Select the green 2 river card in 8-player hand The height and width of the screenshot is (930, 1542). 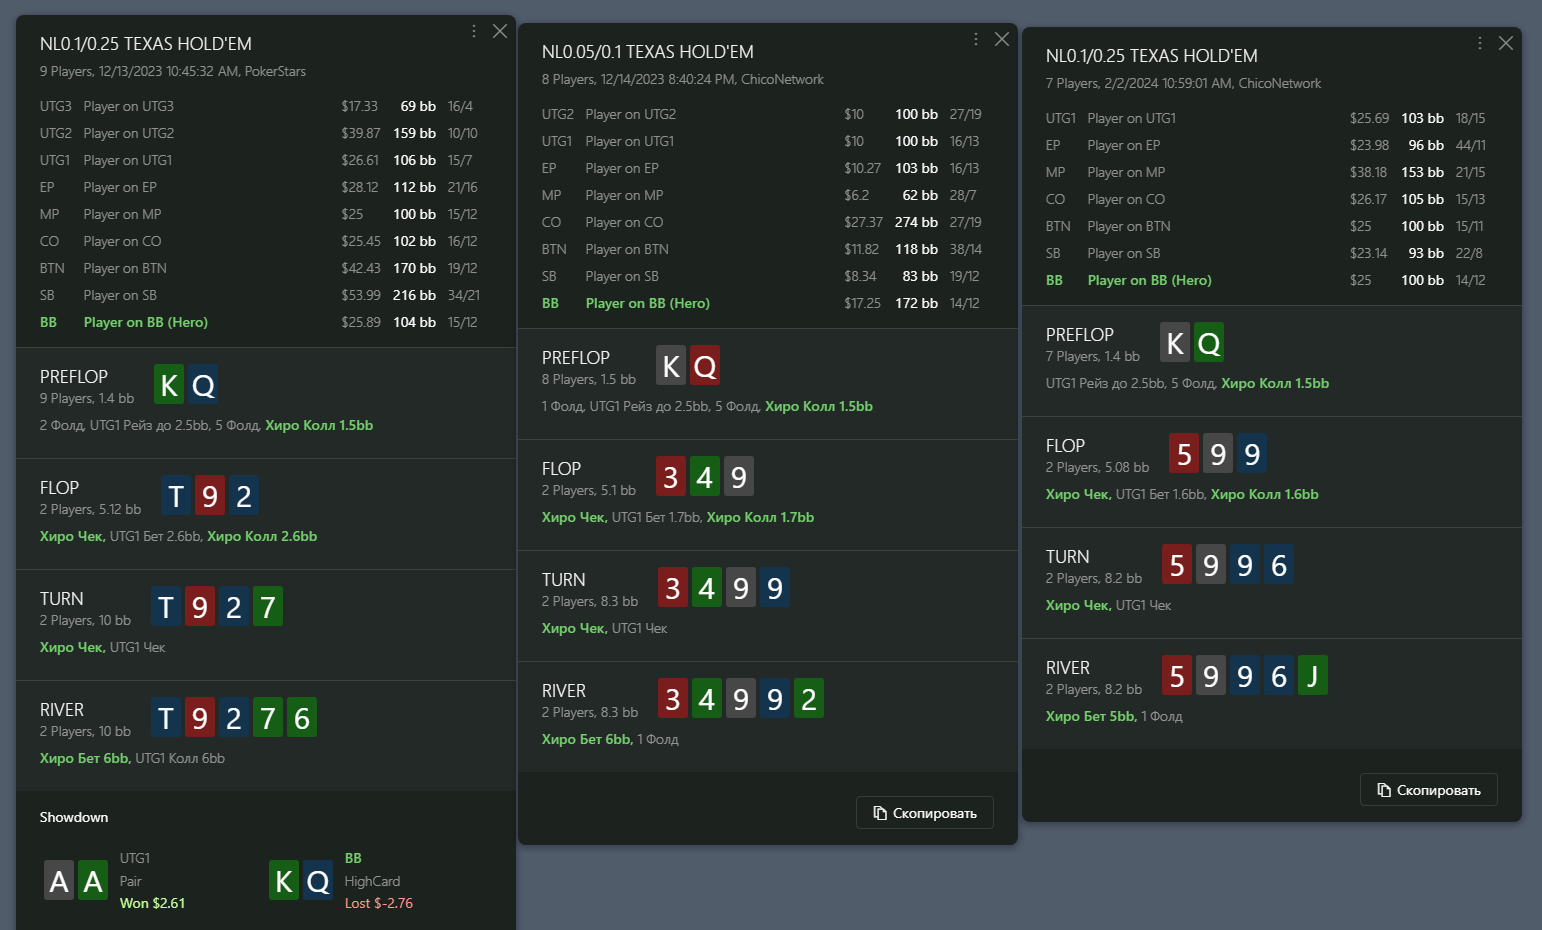809,699
